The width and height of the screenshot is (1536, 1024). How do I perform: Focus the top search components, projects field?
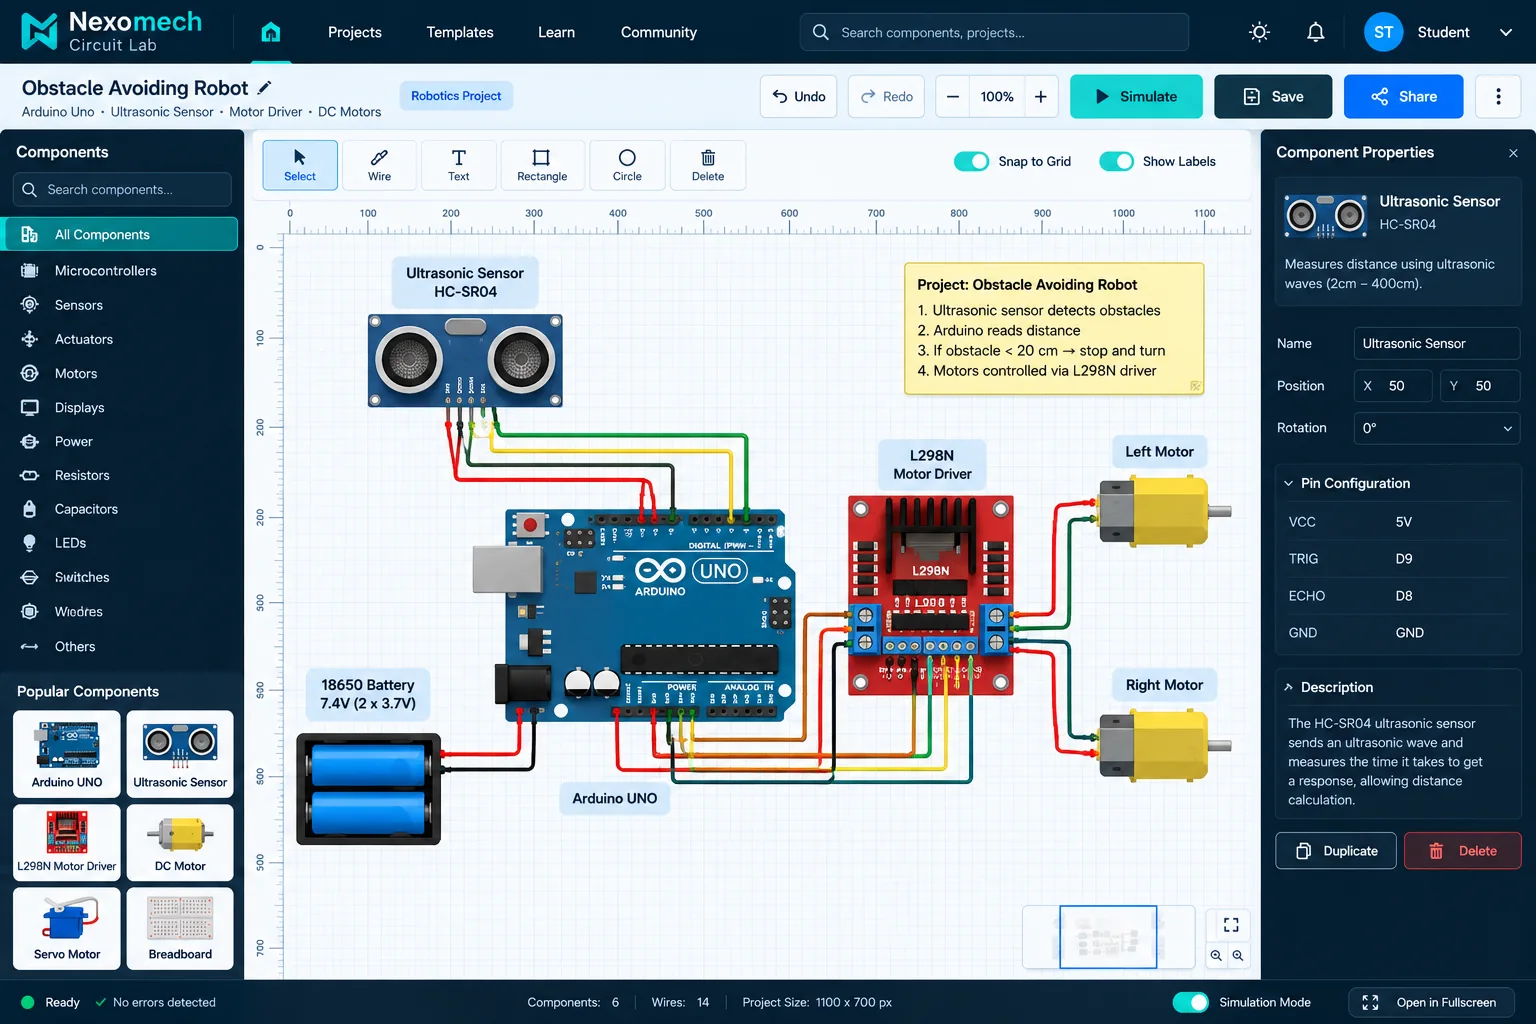click(x=994, y=32)
